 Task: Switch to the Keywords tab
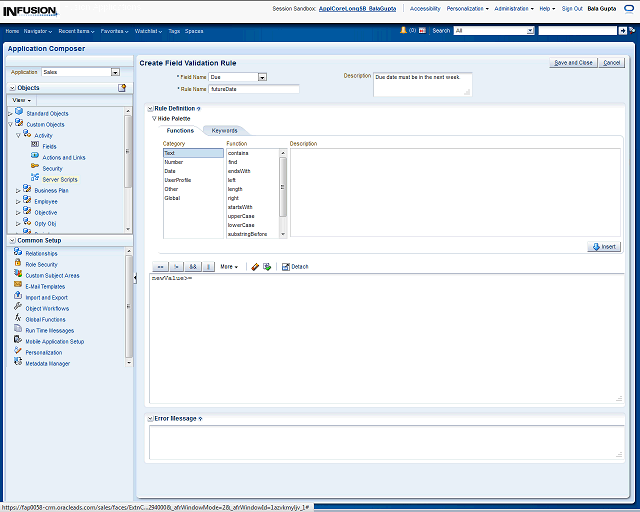(x=224, y=130)
